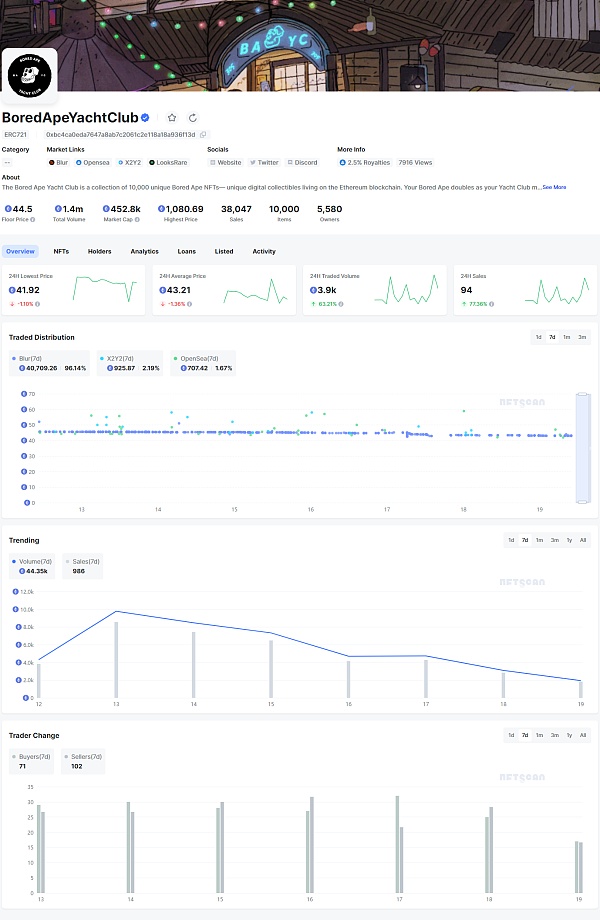Switch to the Holders tab
Viewport: 600px width, 920px height.
click(99, 252)
